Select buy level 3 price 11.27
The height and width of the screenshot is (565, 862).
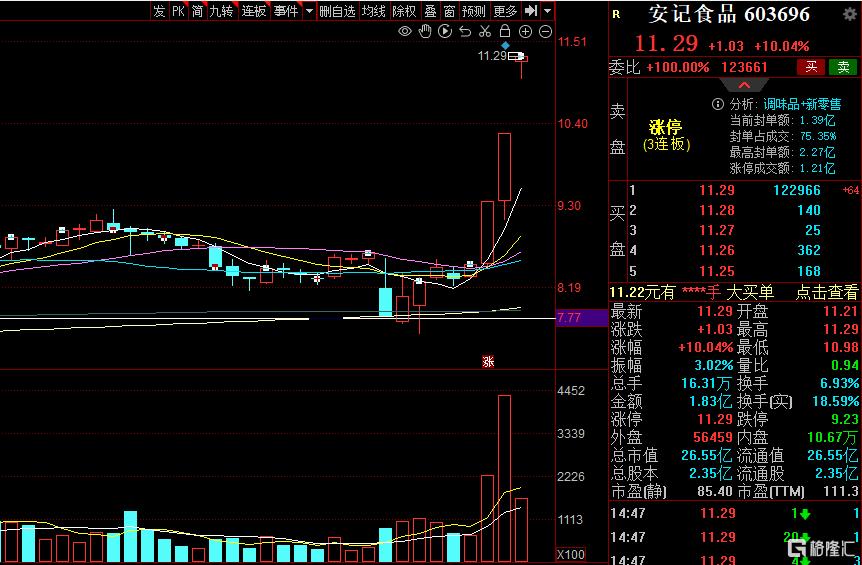(717, 230)
